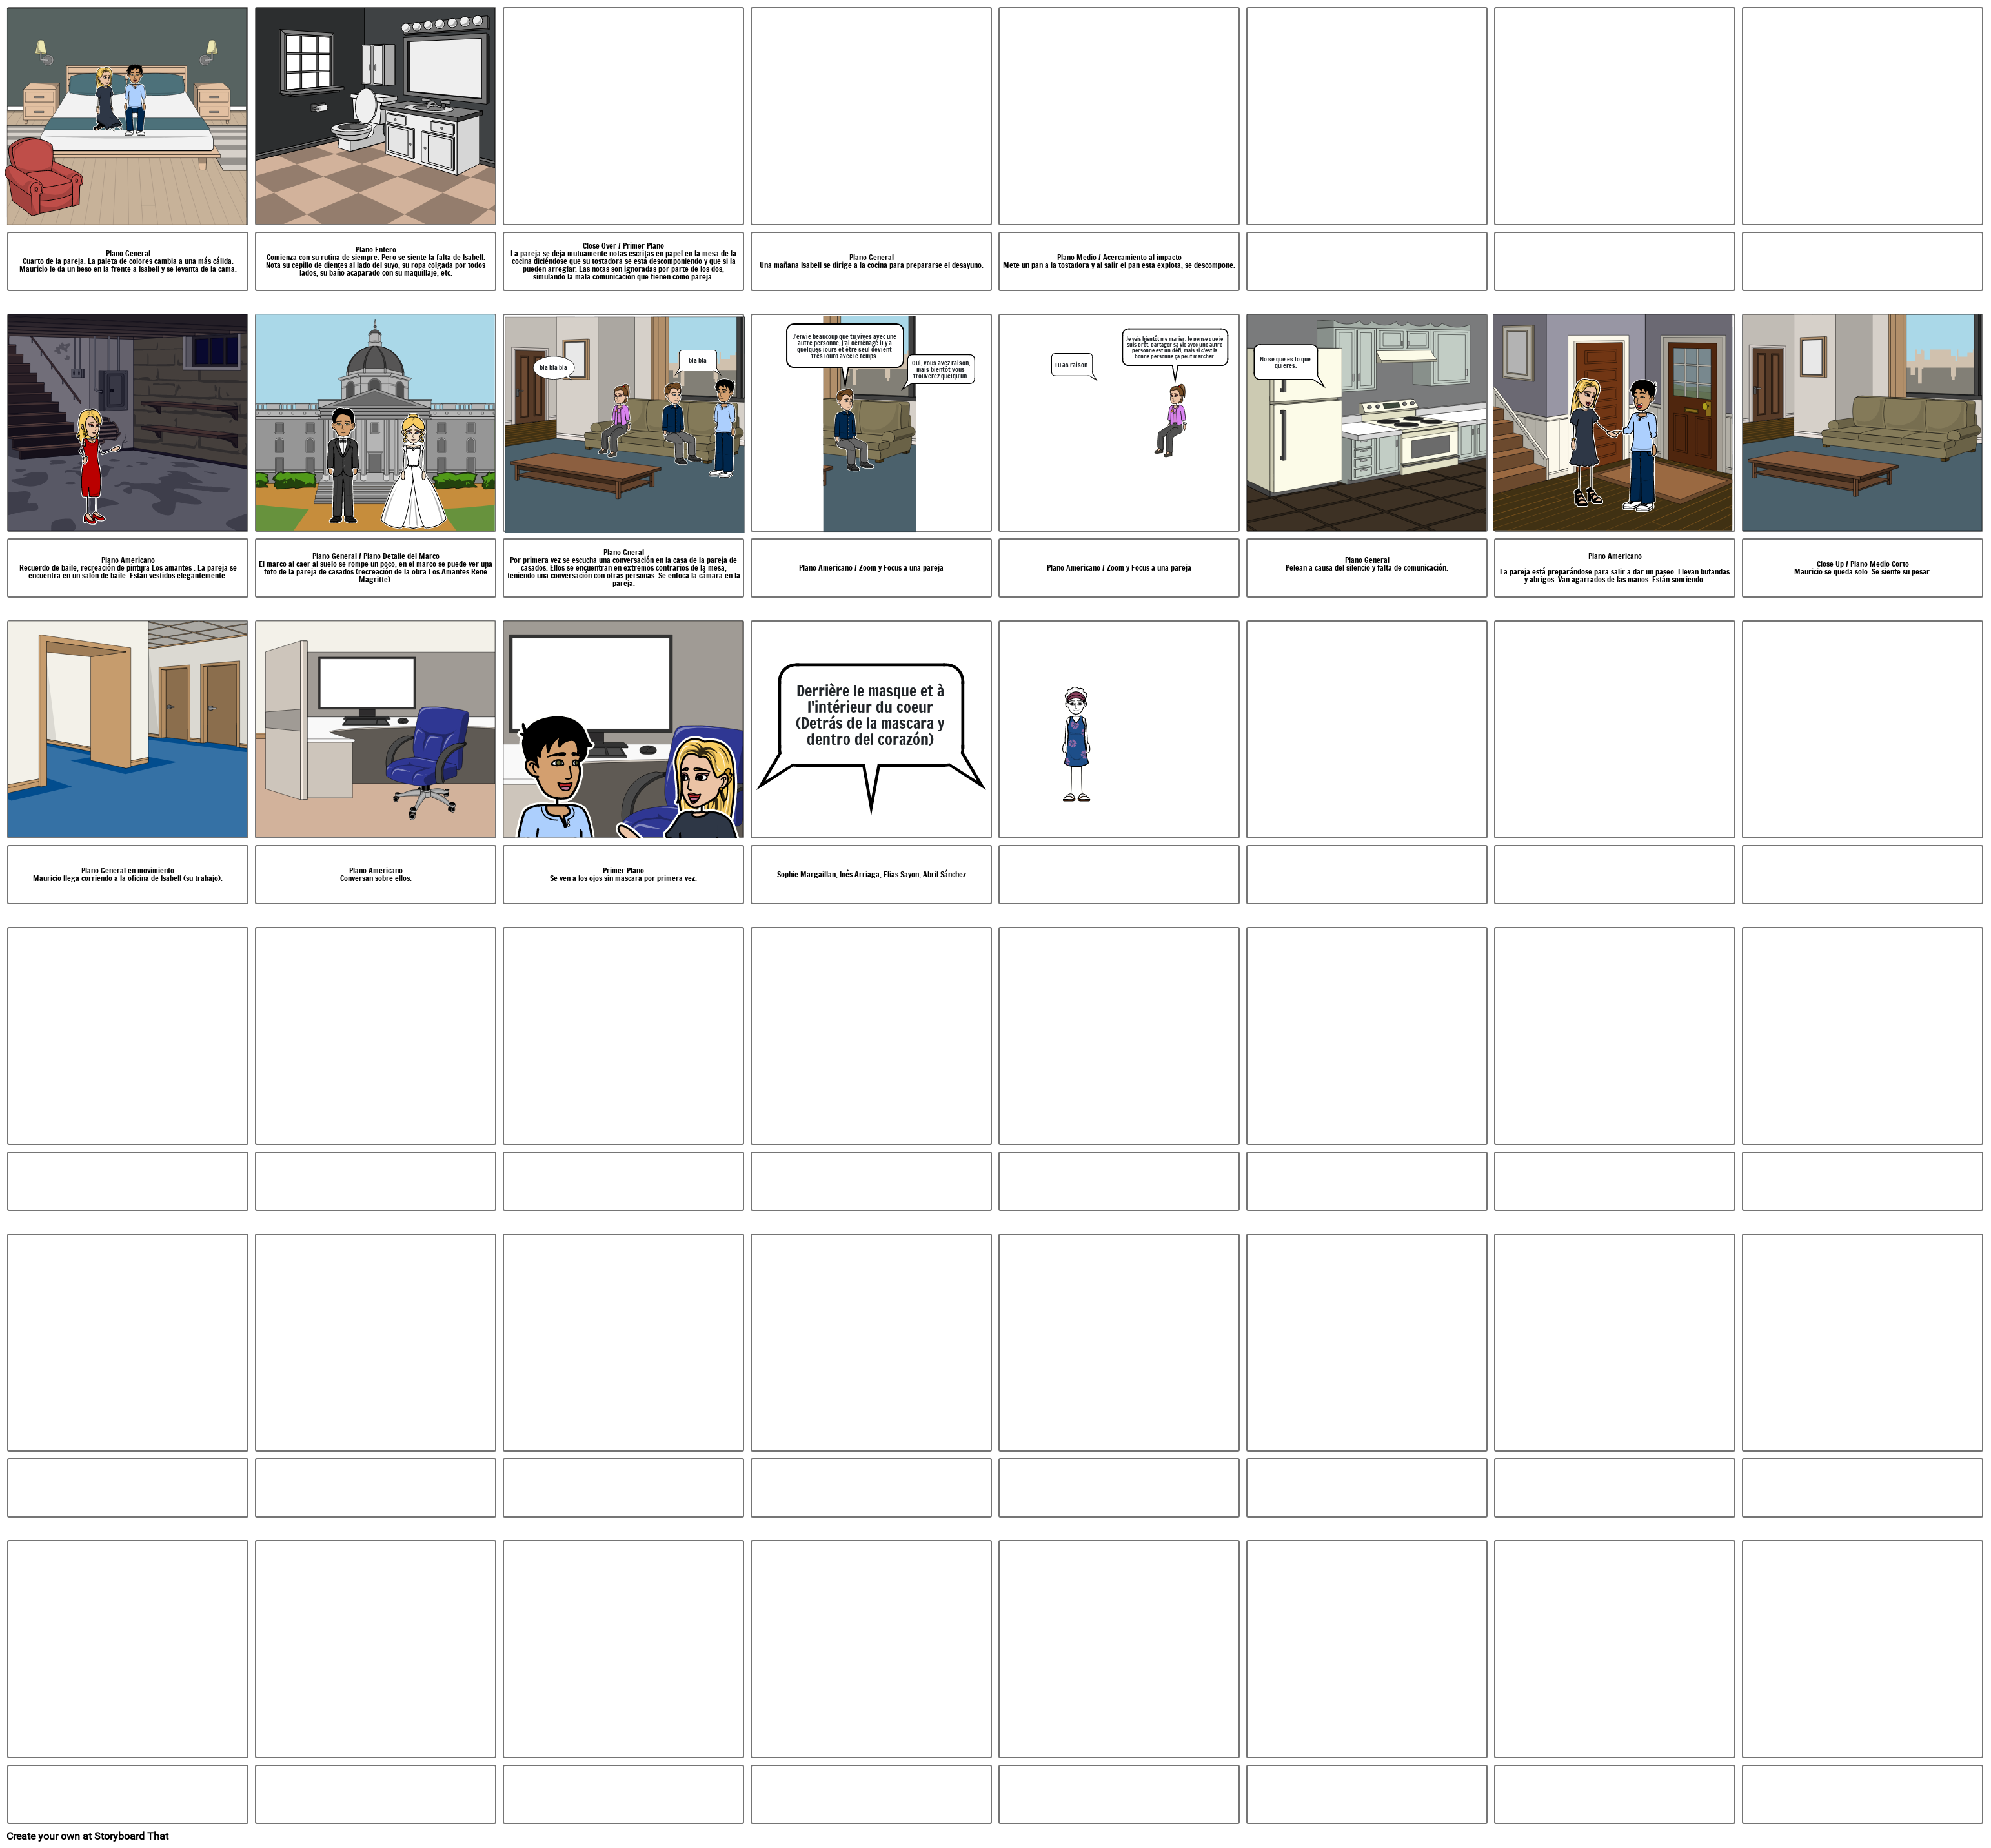Click the 'Plano Medio / Acercamiento al impacto' caption
Screen dimensions: 1991x1848
click(x=1119, y=262)
